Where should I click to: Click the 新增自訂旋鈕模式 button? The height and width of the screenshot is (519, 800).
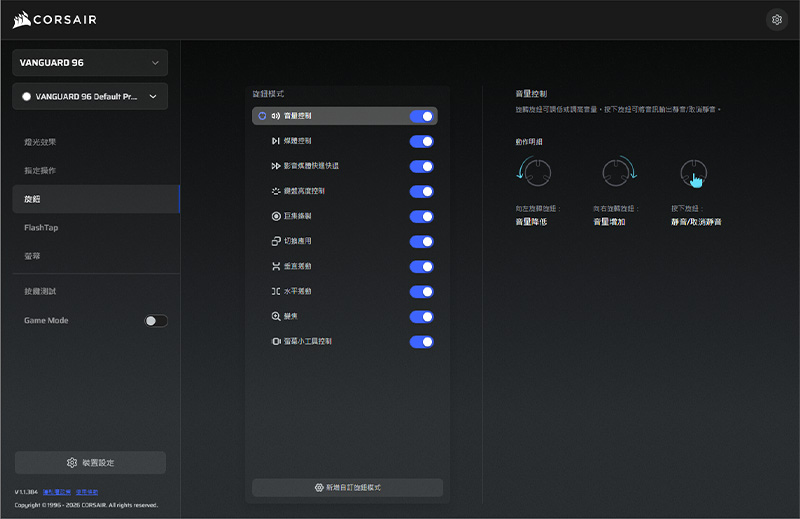coord(347,488)
